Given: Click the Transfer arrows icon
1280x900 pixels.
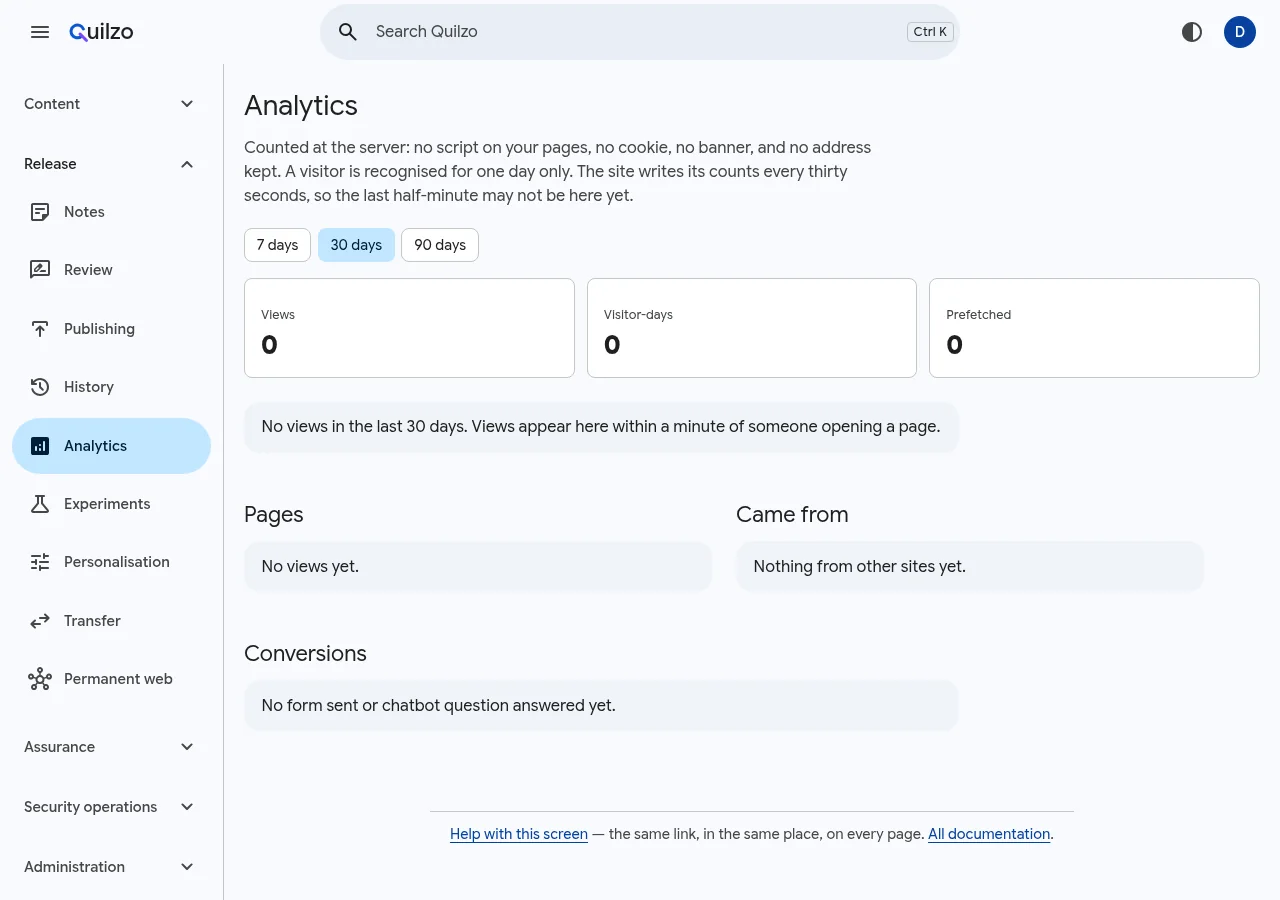Looking at the screenshot, I should [40, 621].
